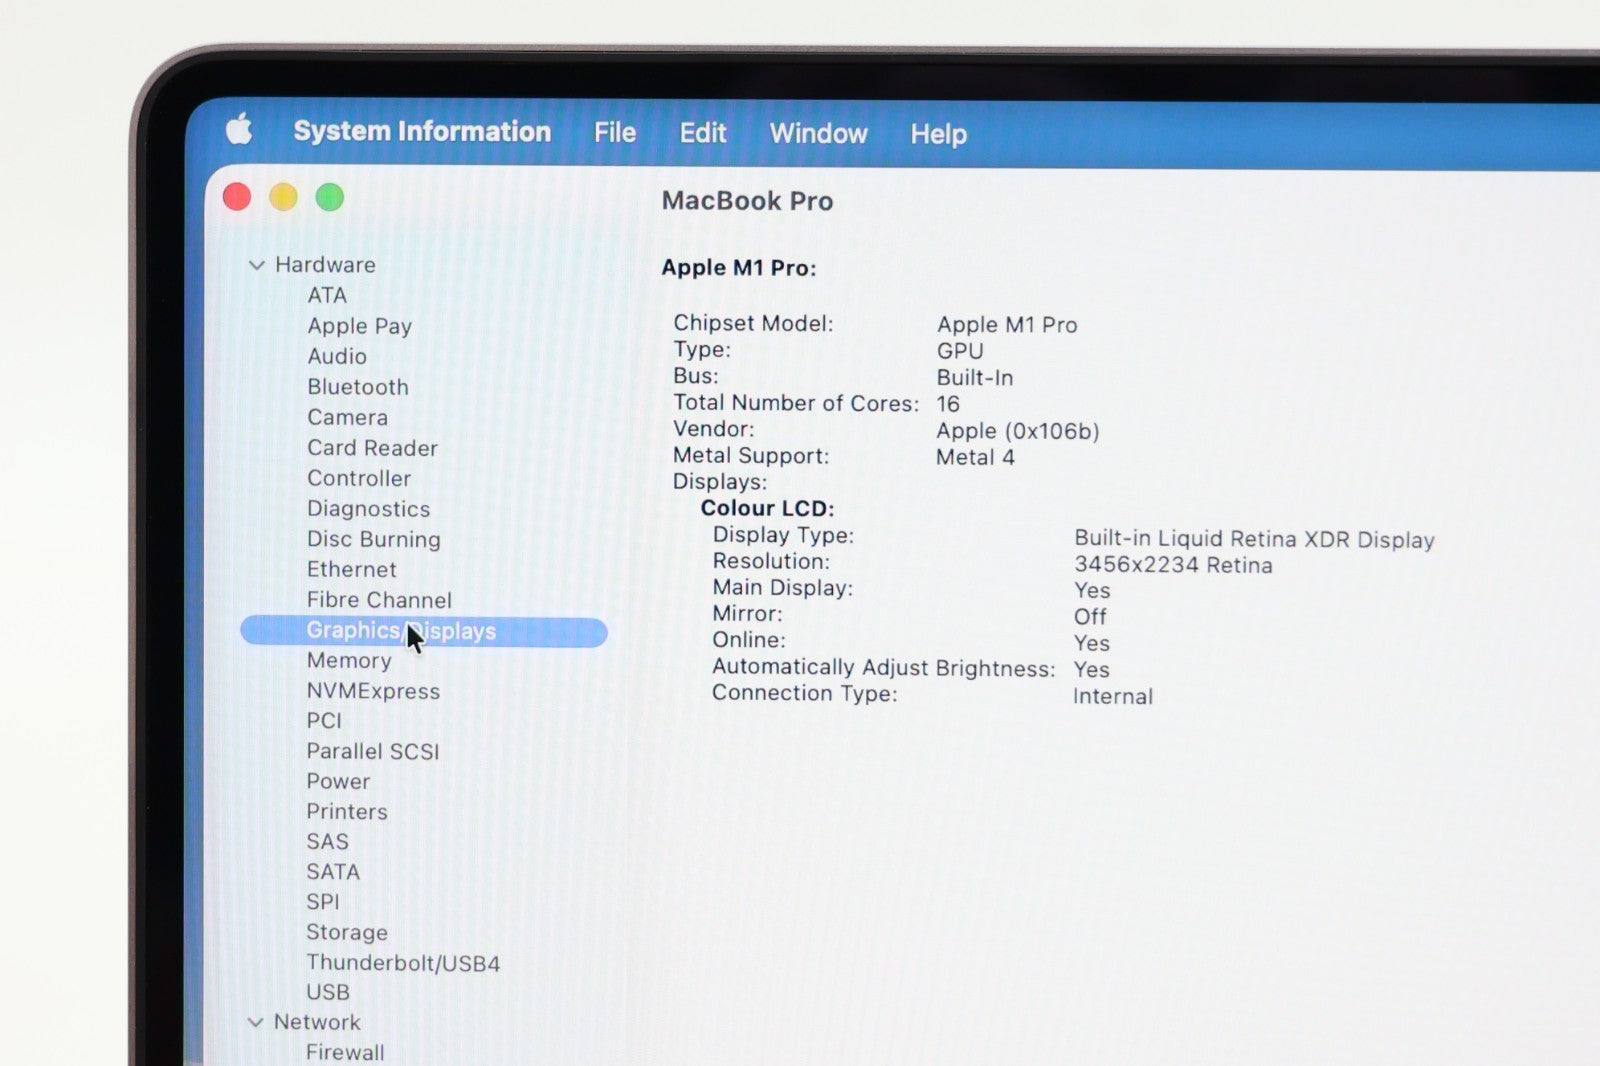This screenshot has width=1600, height=1066.
Task: Click the Resolution value 3456x2234 Retina
Action: coord(1172,565)
